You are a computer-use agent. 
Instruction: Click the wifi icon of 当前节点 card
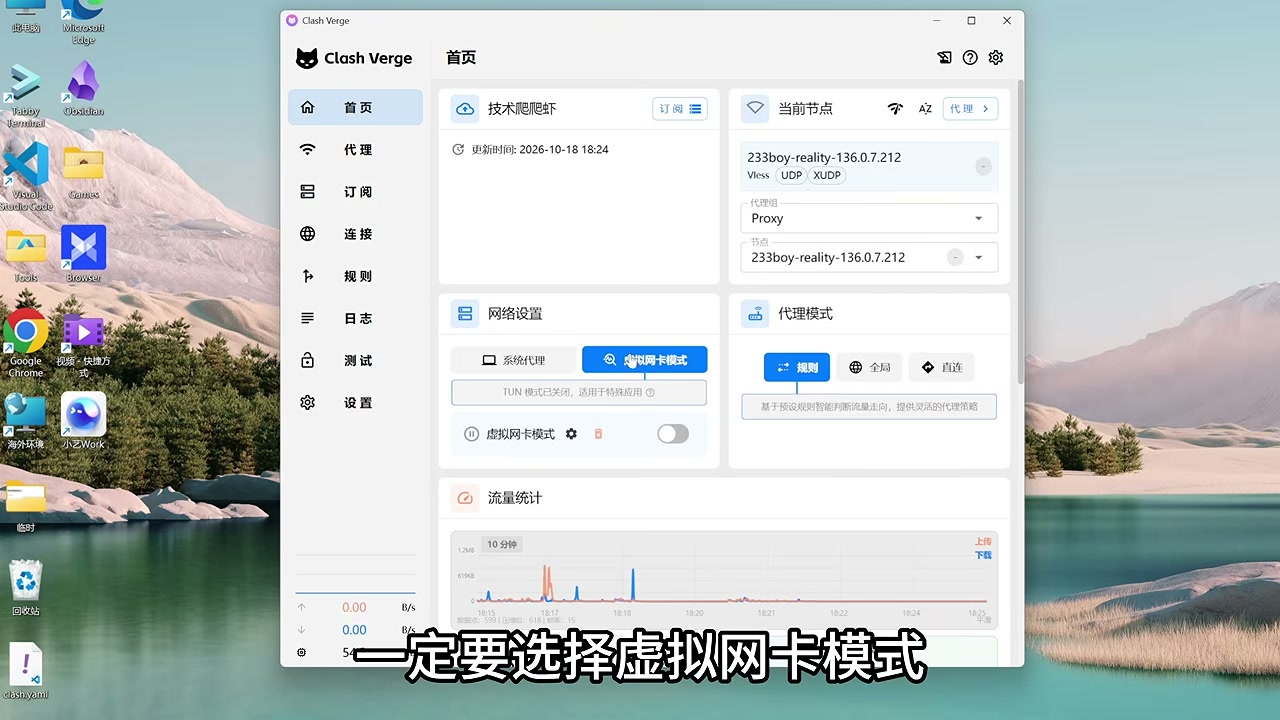click(755, 108)
